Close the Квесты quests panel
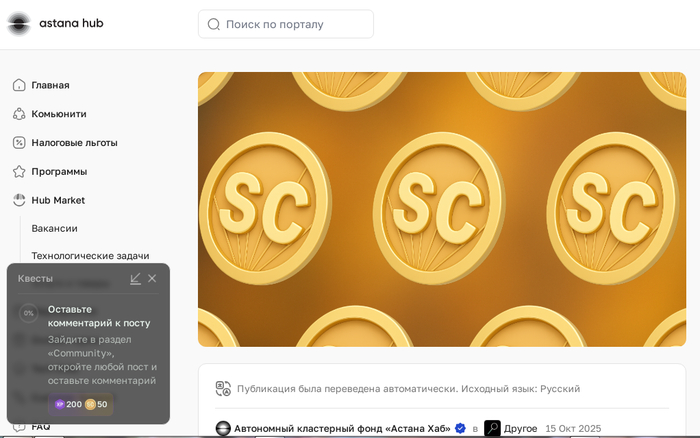 coord(152,278)
